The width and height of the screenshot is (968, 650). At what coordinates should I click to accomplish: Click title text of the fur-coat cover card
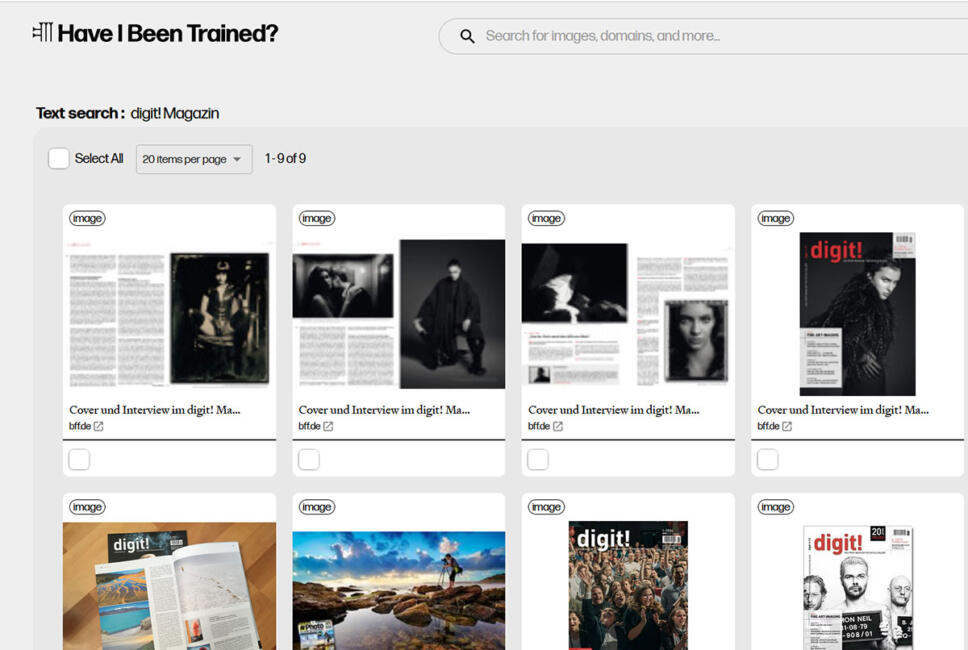coord(843,410)
